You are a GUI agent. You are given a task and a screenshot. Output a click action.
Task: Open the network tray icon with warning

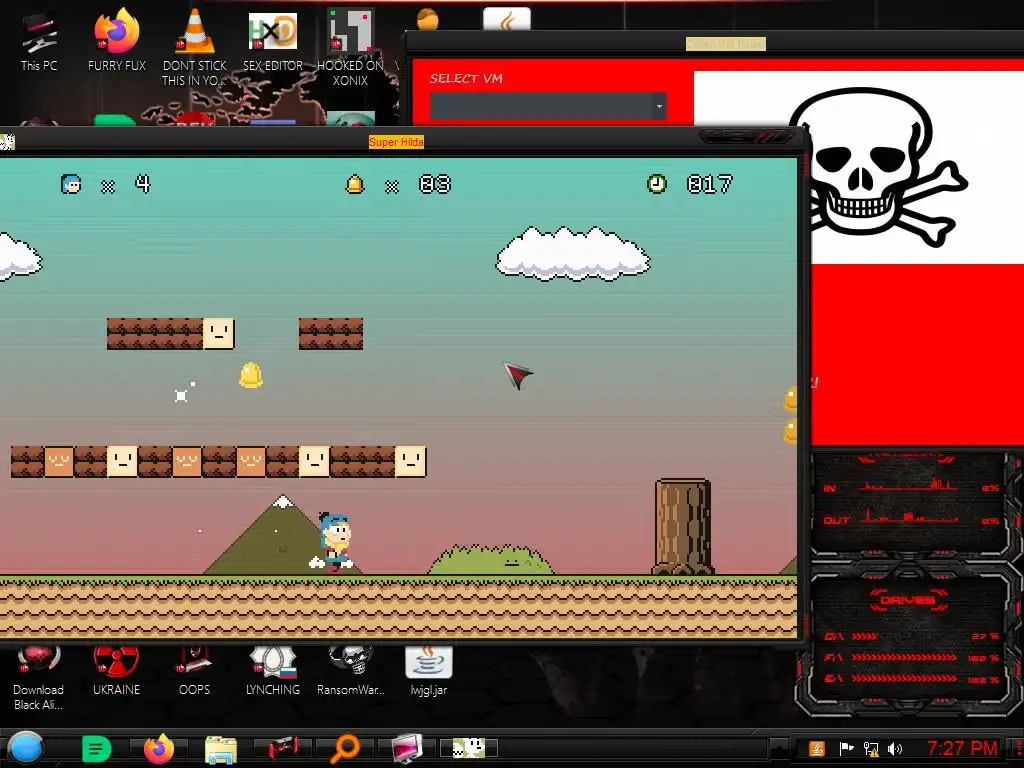coord(871,749)
